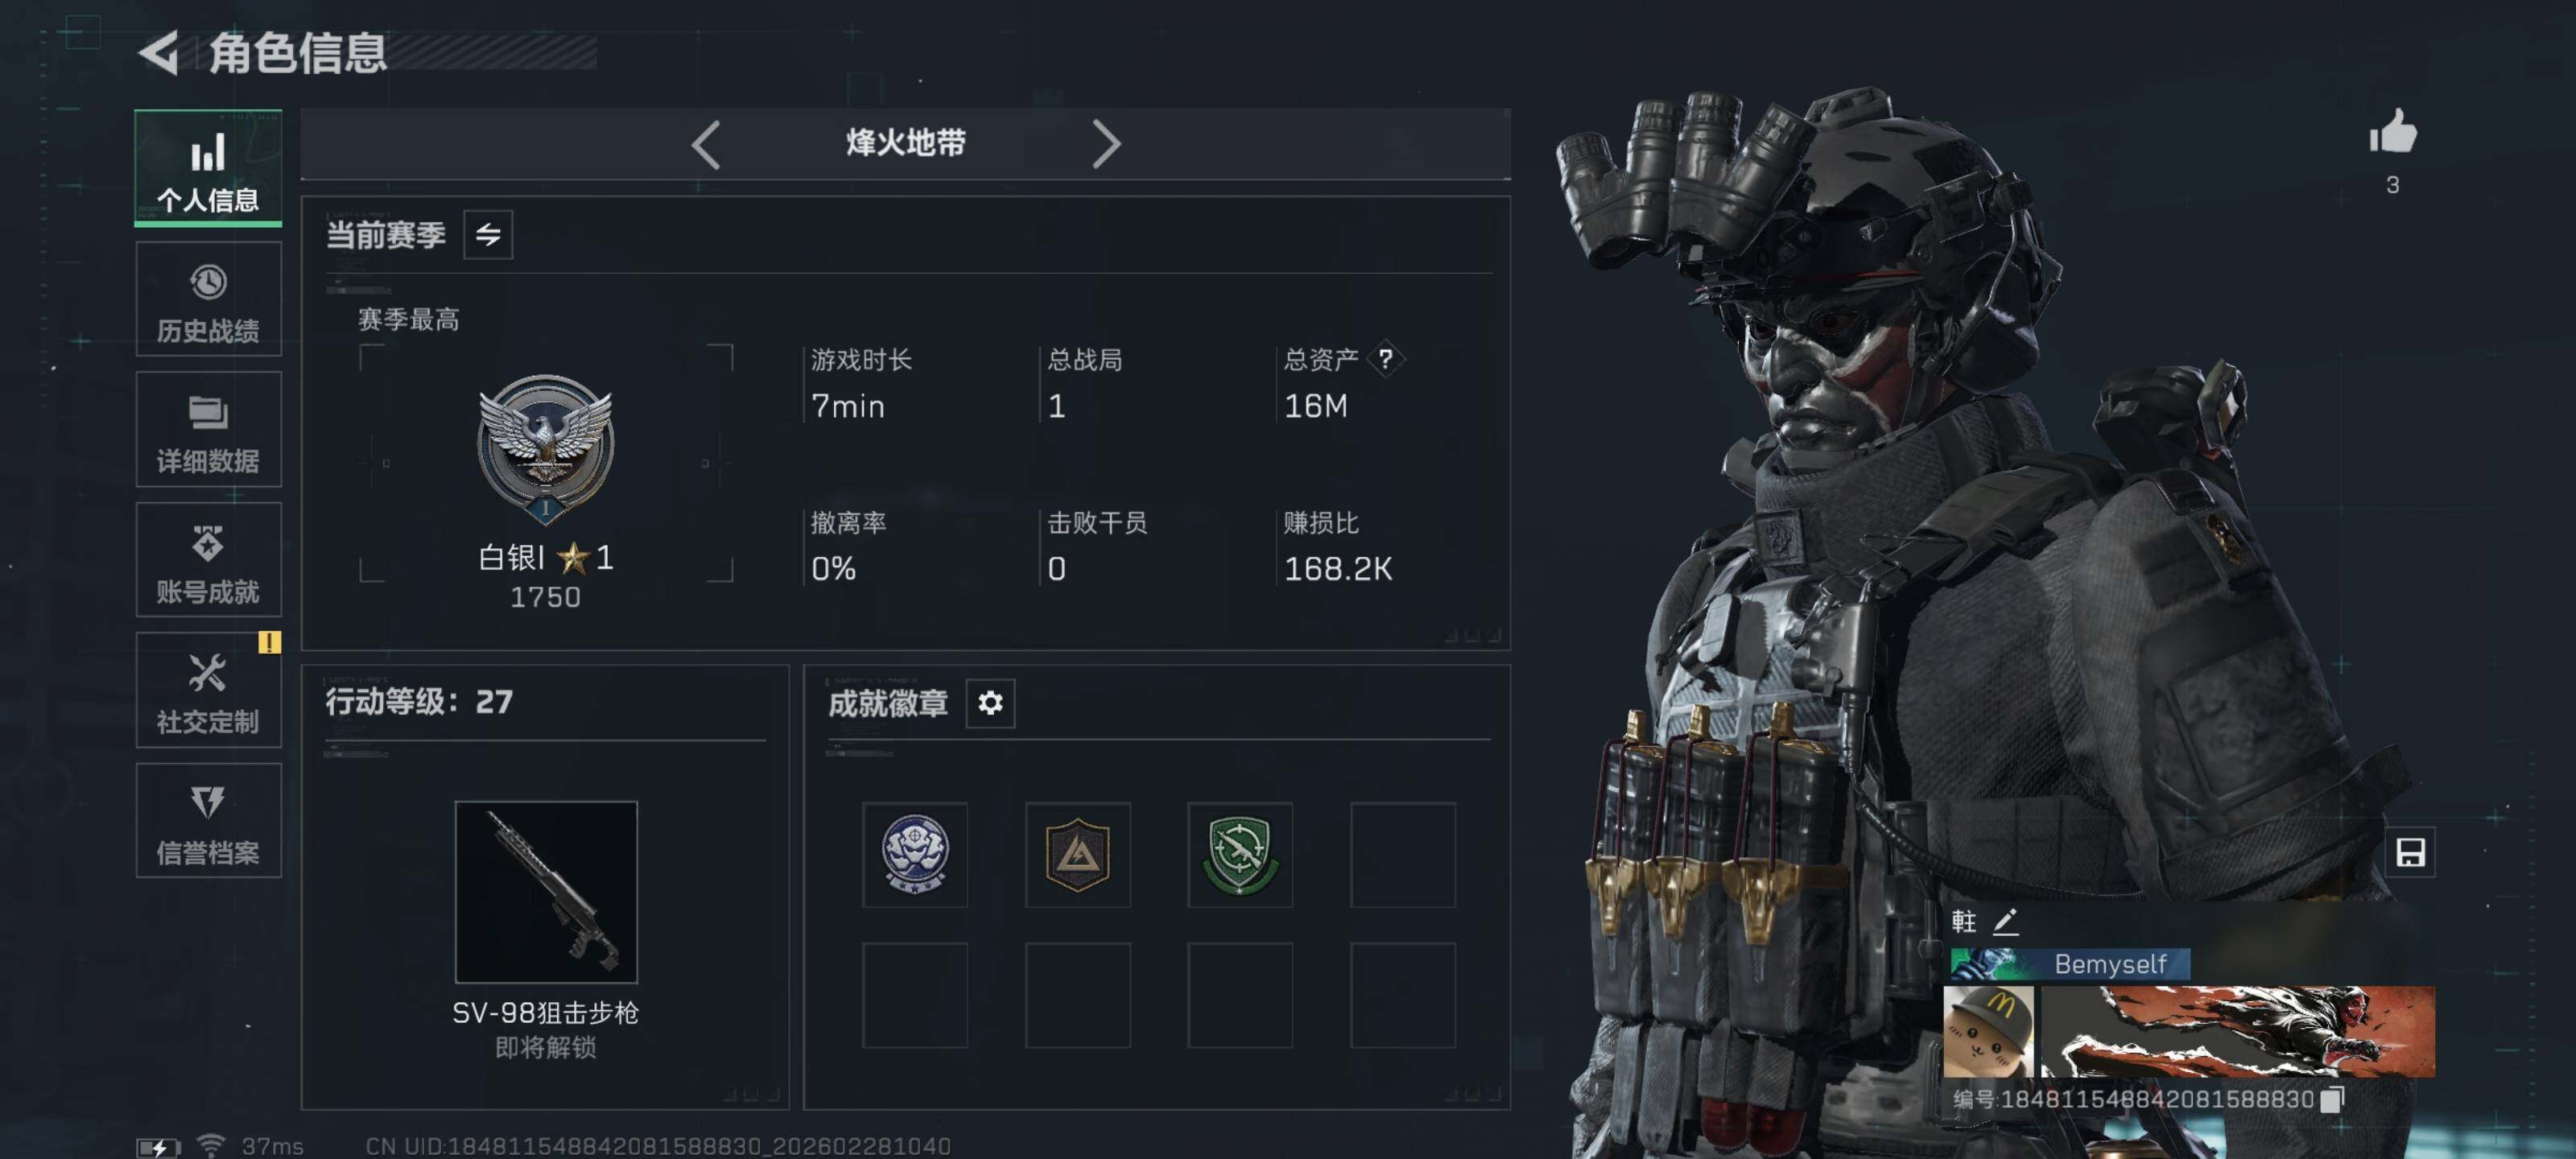Open the 成就徽章 settings gear
Screen dimensions: 2576x1159
tap(990, 703)
